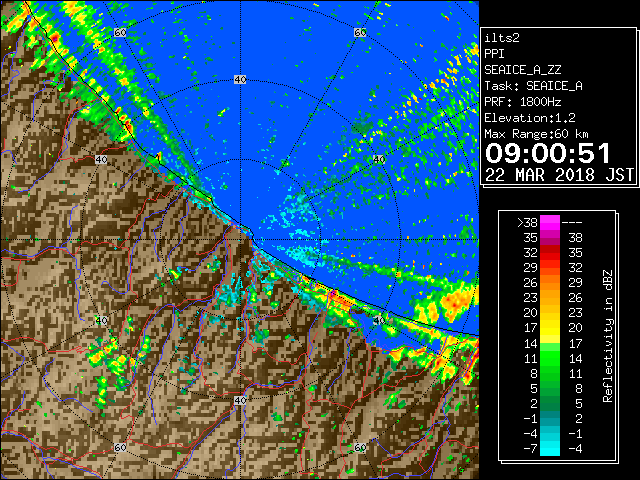640x480 pixels.
Task: Choose the teal swatch for -1 to 2 dBZ
Action: click(x=550, y=418)
